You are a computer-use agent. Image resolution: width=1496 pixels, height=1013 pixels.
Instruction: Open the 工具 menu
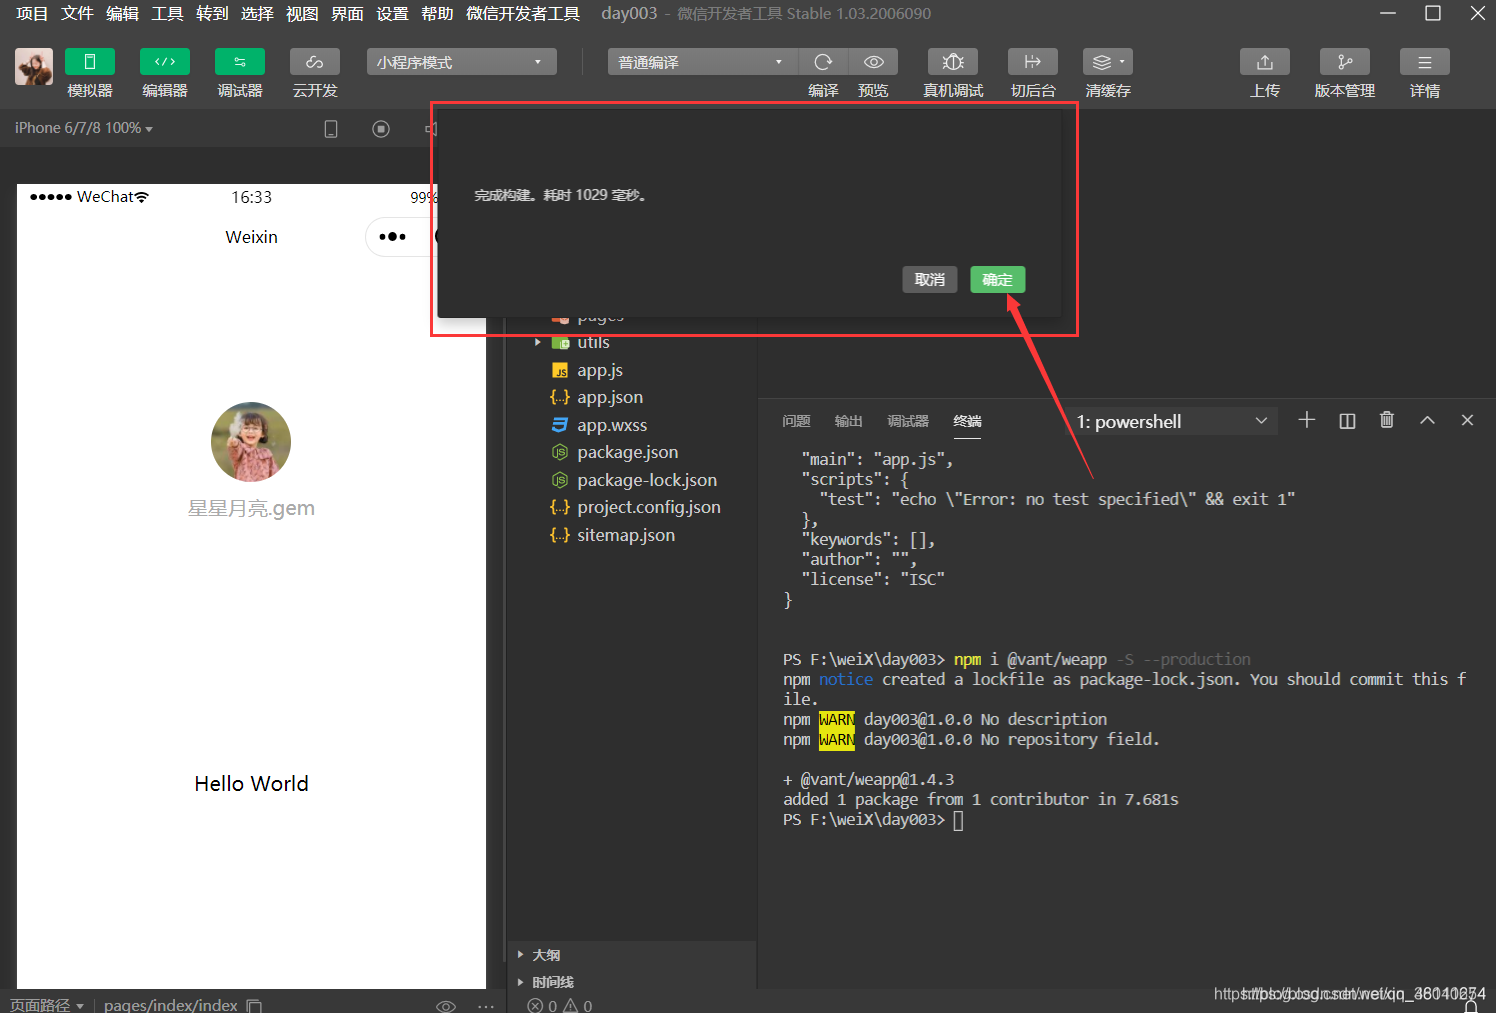point(167,14)
